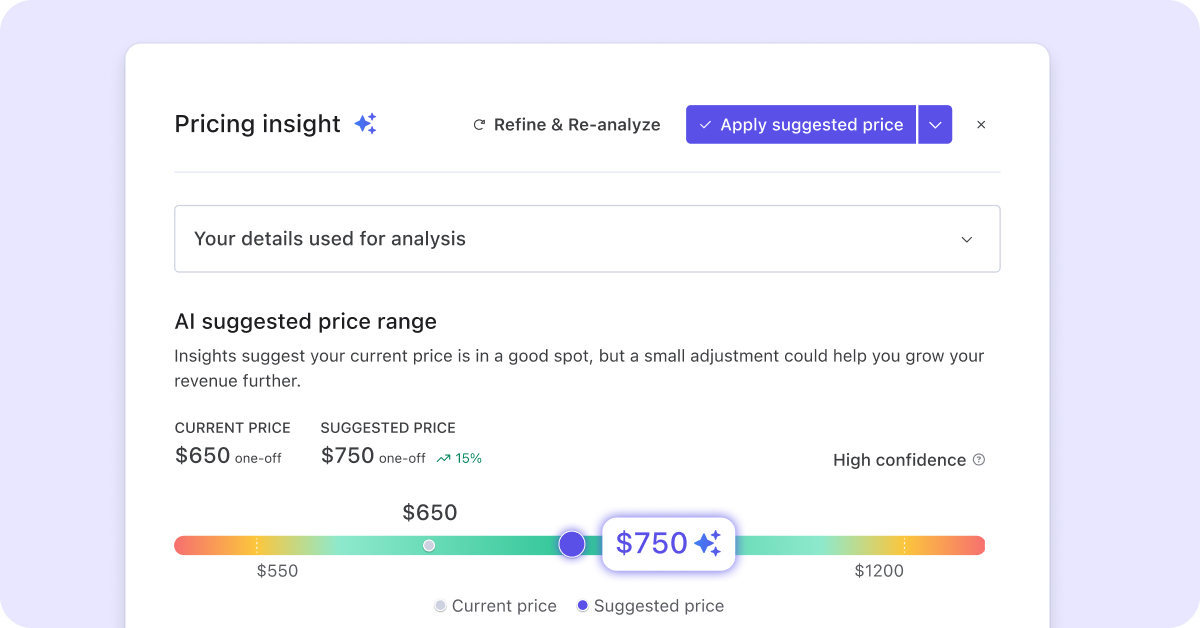Viewport: 1200px width, 628px height.
Task: Click the High confidence help icon
Action: [x=979, y=460]
